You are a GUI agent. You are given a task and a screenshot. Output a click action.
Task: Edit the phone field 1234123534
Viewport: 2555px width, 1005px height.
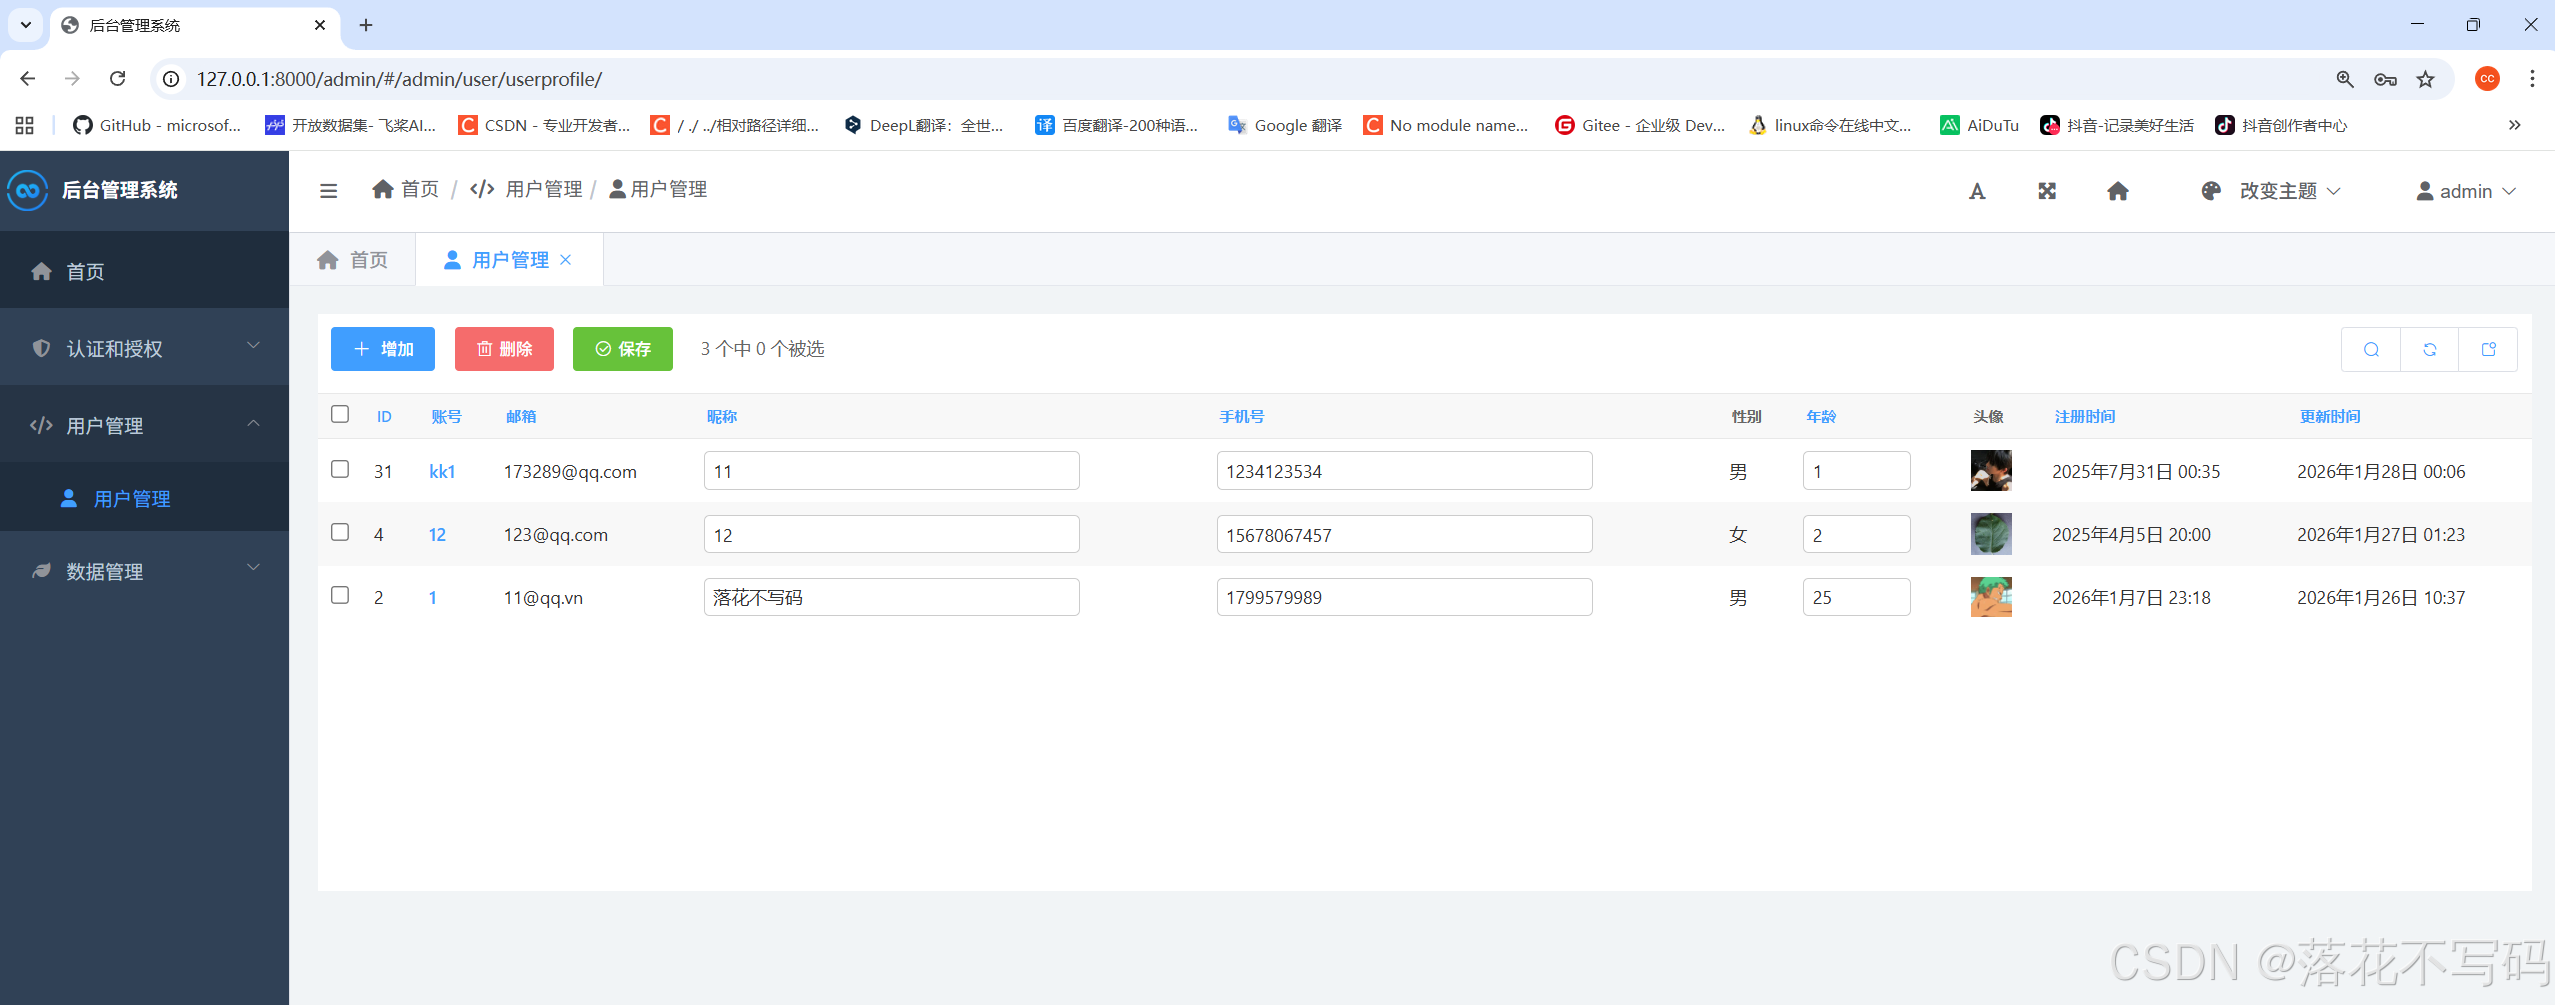(x=1405, y=471)
